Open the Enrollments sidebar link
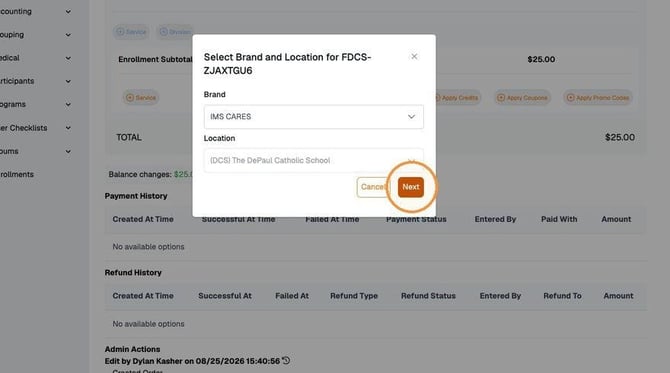 tap(17, 174)
